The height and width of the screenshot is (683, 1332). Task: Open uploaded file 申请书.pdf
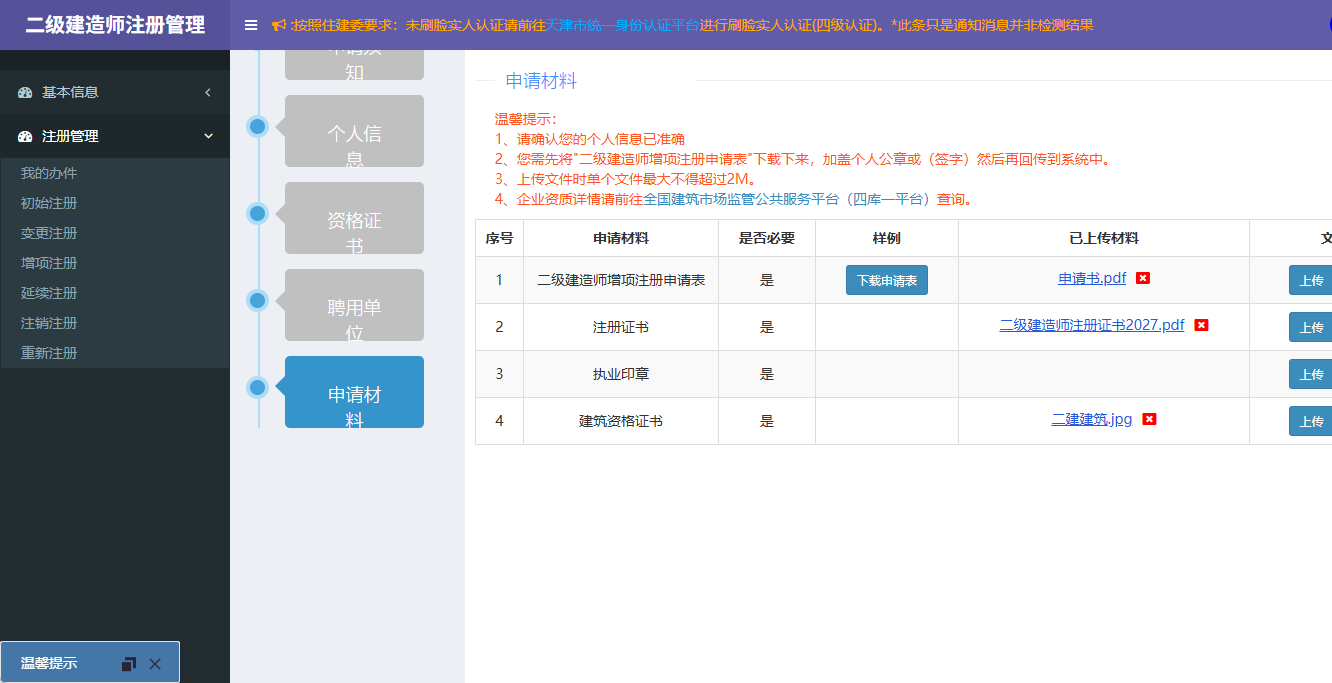click(1092, 278)
